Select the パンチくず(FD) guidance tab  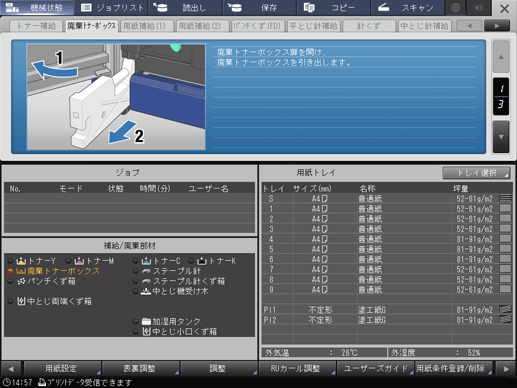coord(258,26)
